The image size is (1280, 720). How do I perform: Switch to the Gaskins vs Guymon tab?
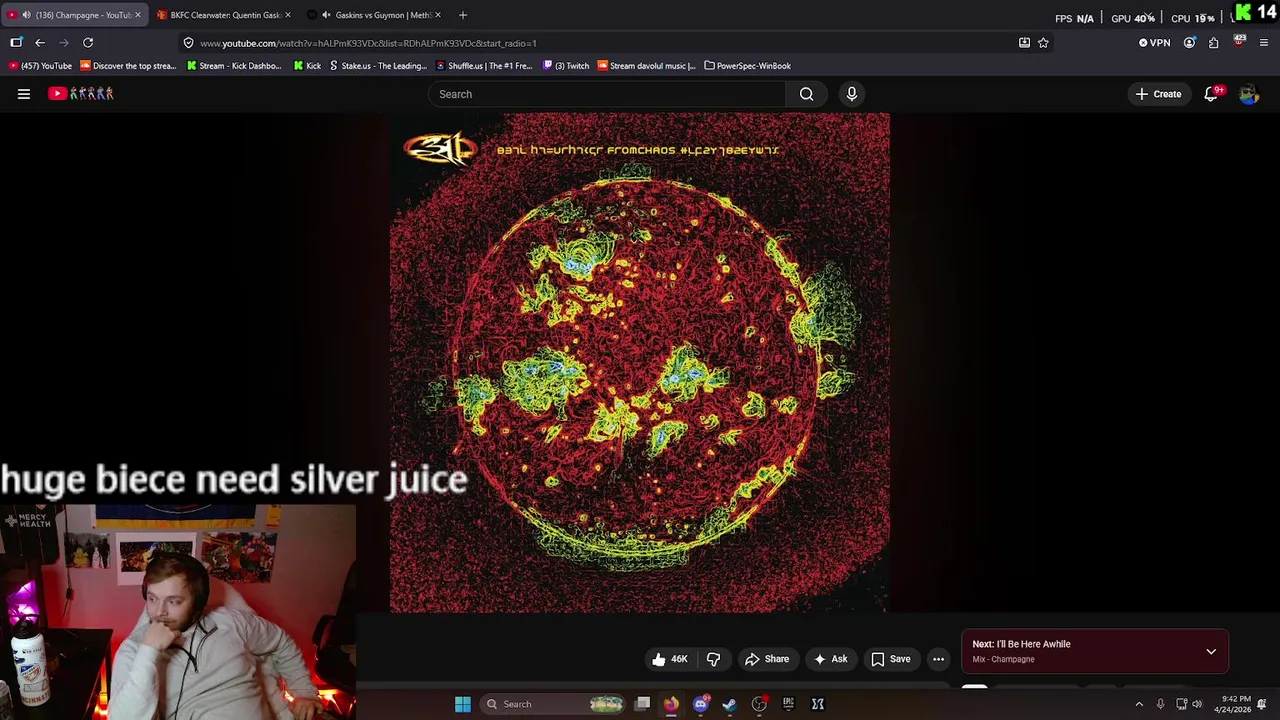[375, 15]
